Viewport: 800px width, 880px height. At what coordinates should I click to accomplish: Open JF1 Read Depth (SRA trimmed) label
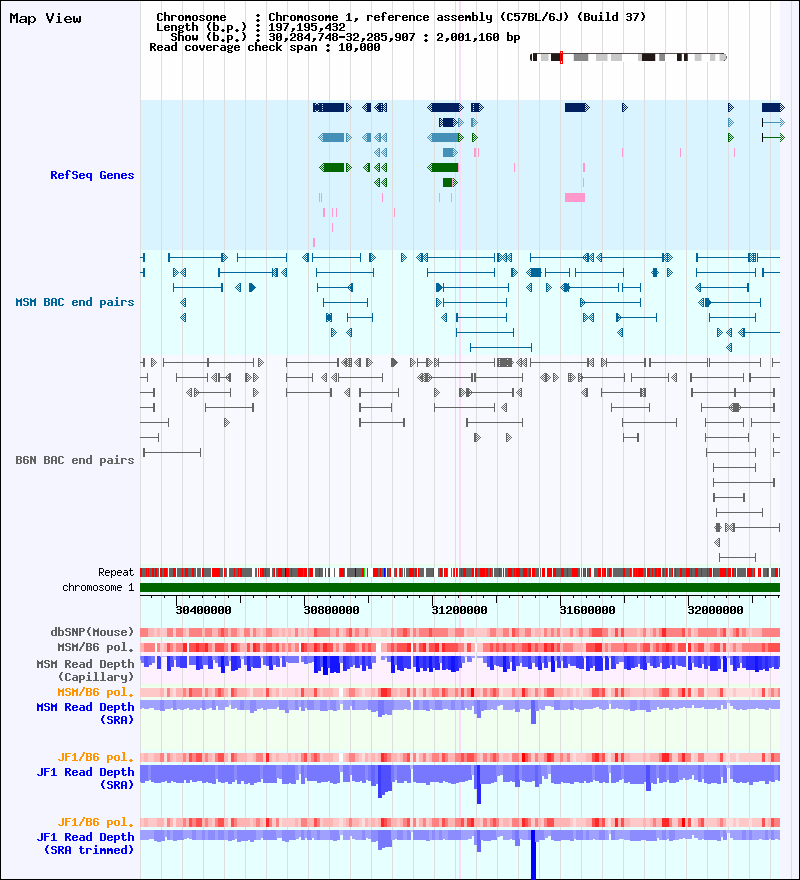tap(85, 844)
